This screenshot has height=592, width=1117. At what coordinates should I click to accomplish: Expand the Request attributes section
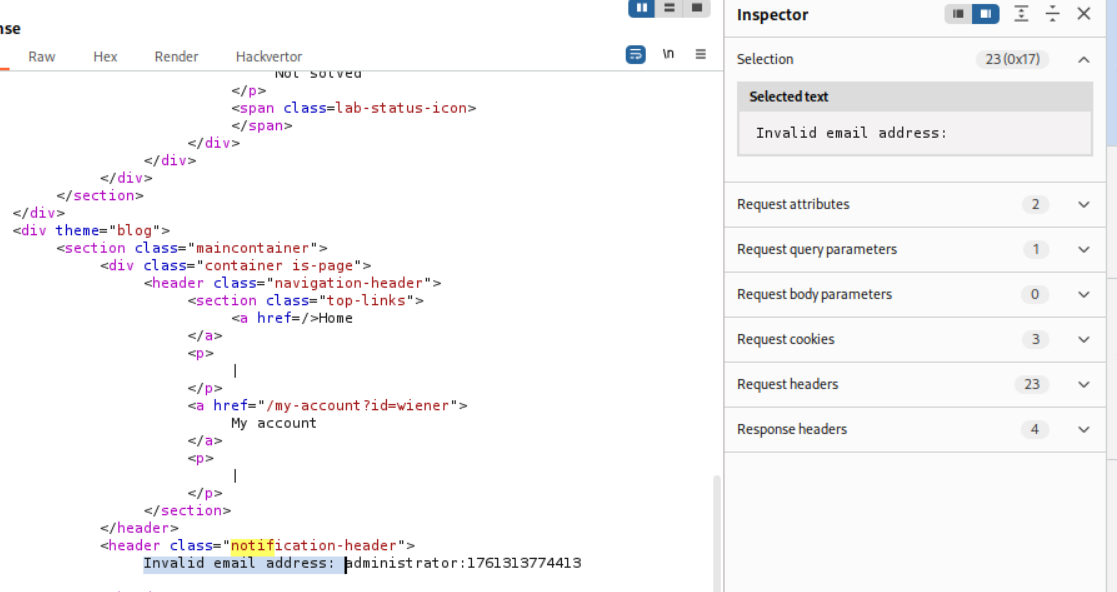tap(1084, 204)
